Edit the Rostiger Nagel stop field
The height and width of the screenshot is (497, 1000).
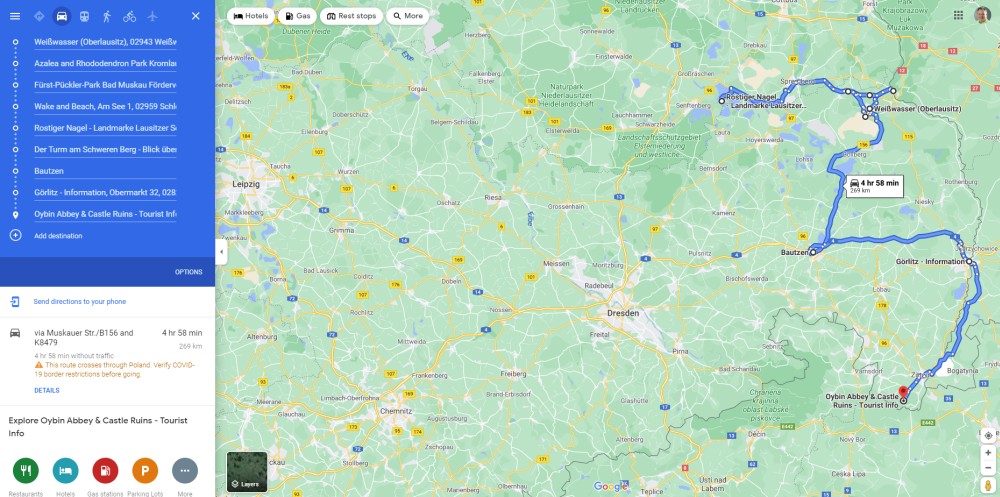pyautogui.click(x=105, y=128)
